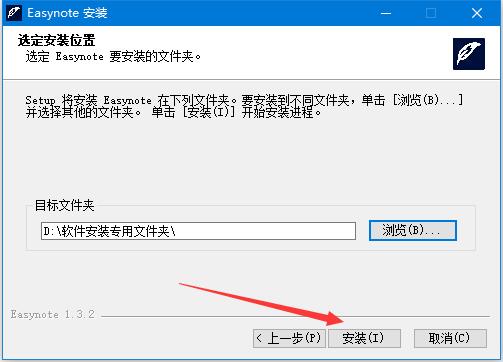Click the Easynote feather logo in header
The image size is (503, 362).
(x=469, y=54)
